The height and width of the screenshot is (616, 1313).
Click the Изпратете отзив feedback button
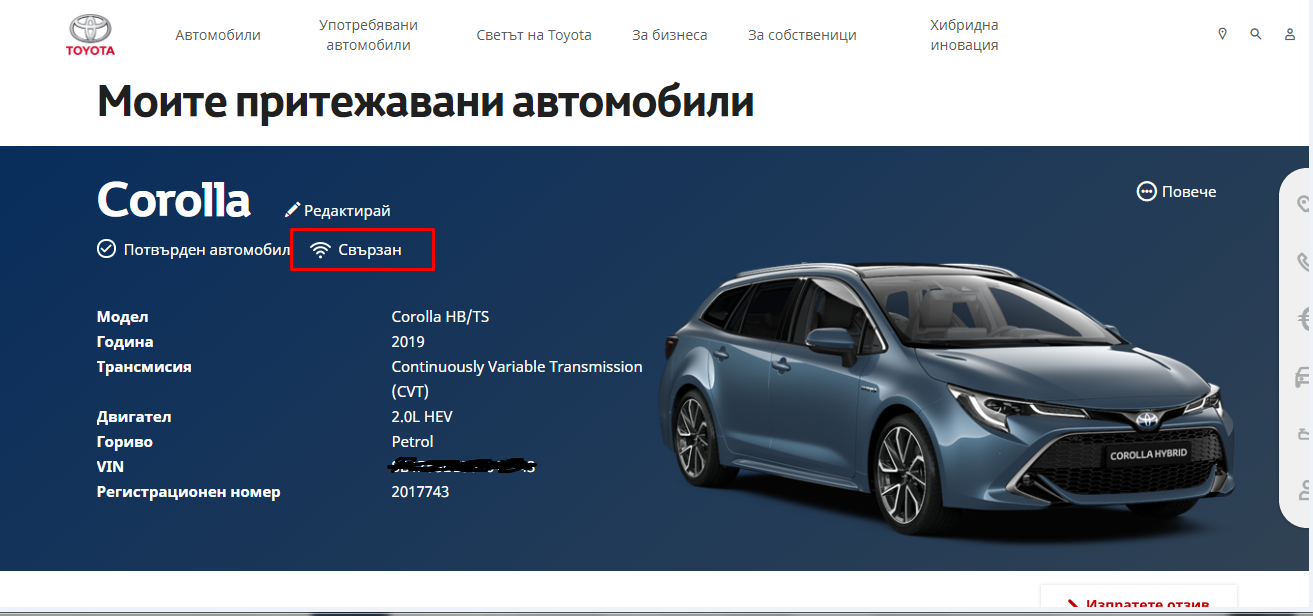(x=1138, y=604)
